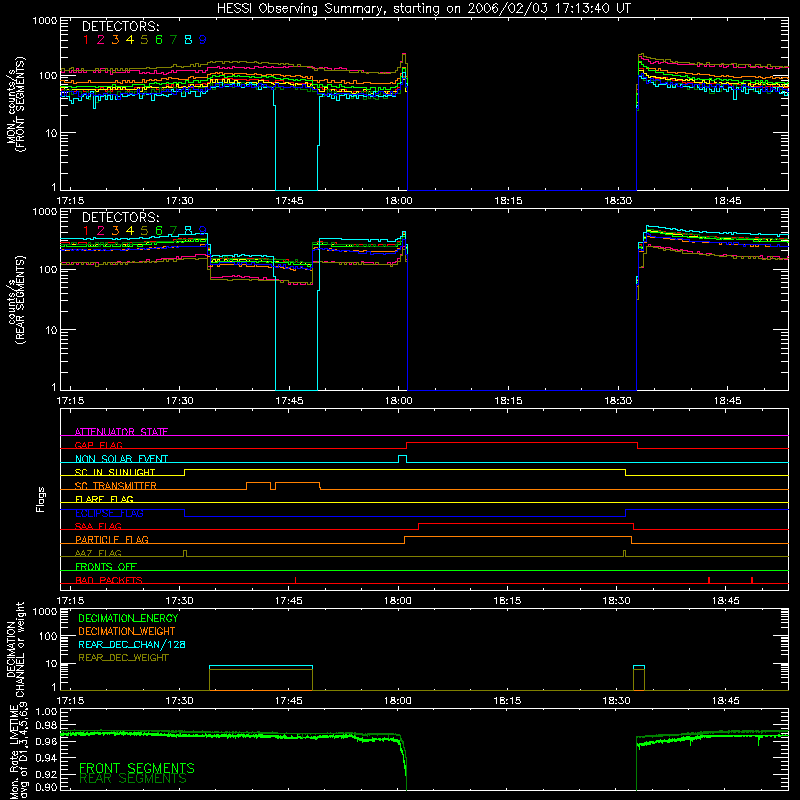Select the ECLIPSE_FLAG label
This screenshot has width=800, height=800.
tap(109, 513)
